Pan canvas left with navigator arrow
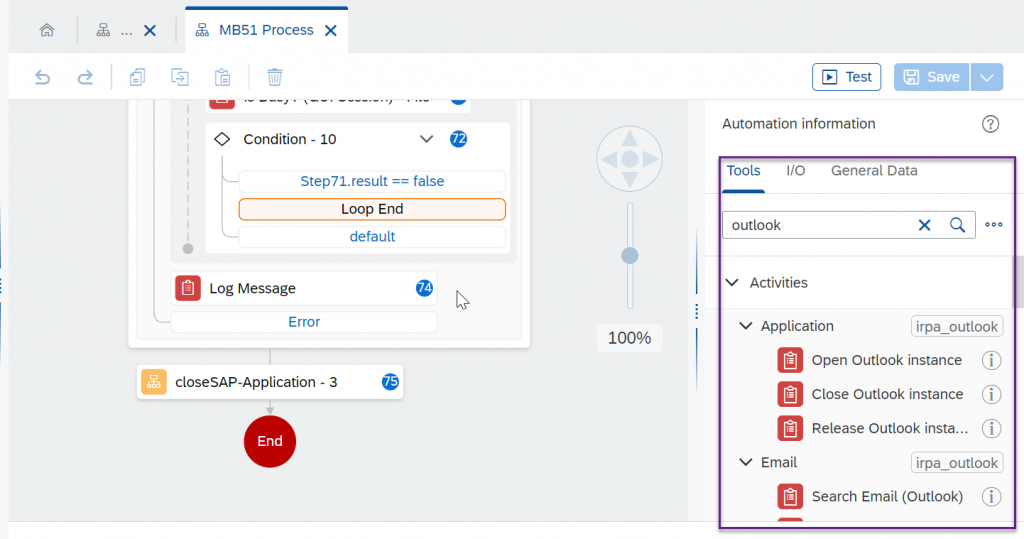Screen dimensions: 1024x539 click(x=609, y=159)
